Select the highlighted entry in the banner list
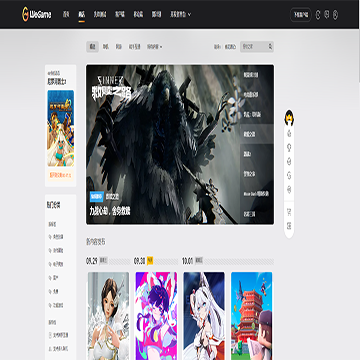Screen dimensions: 360x360 (x=257, y=134)
